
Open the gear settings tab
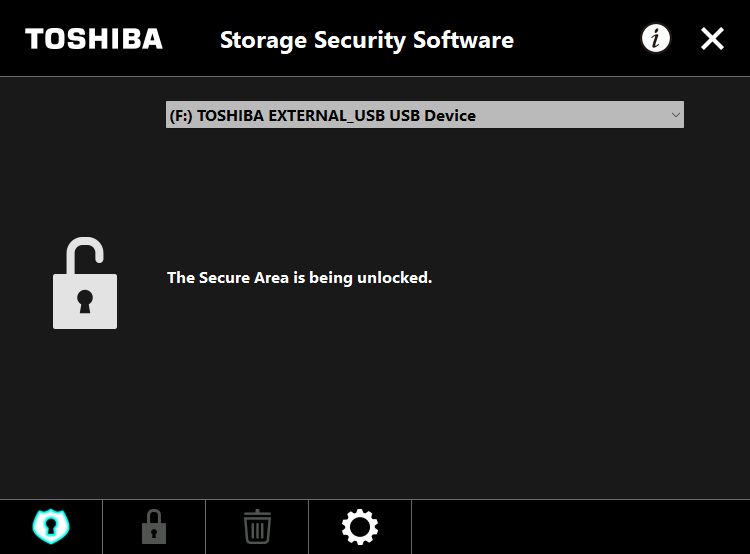[360, 527]
